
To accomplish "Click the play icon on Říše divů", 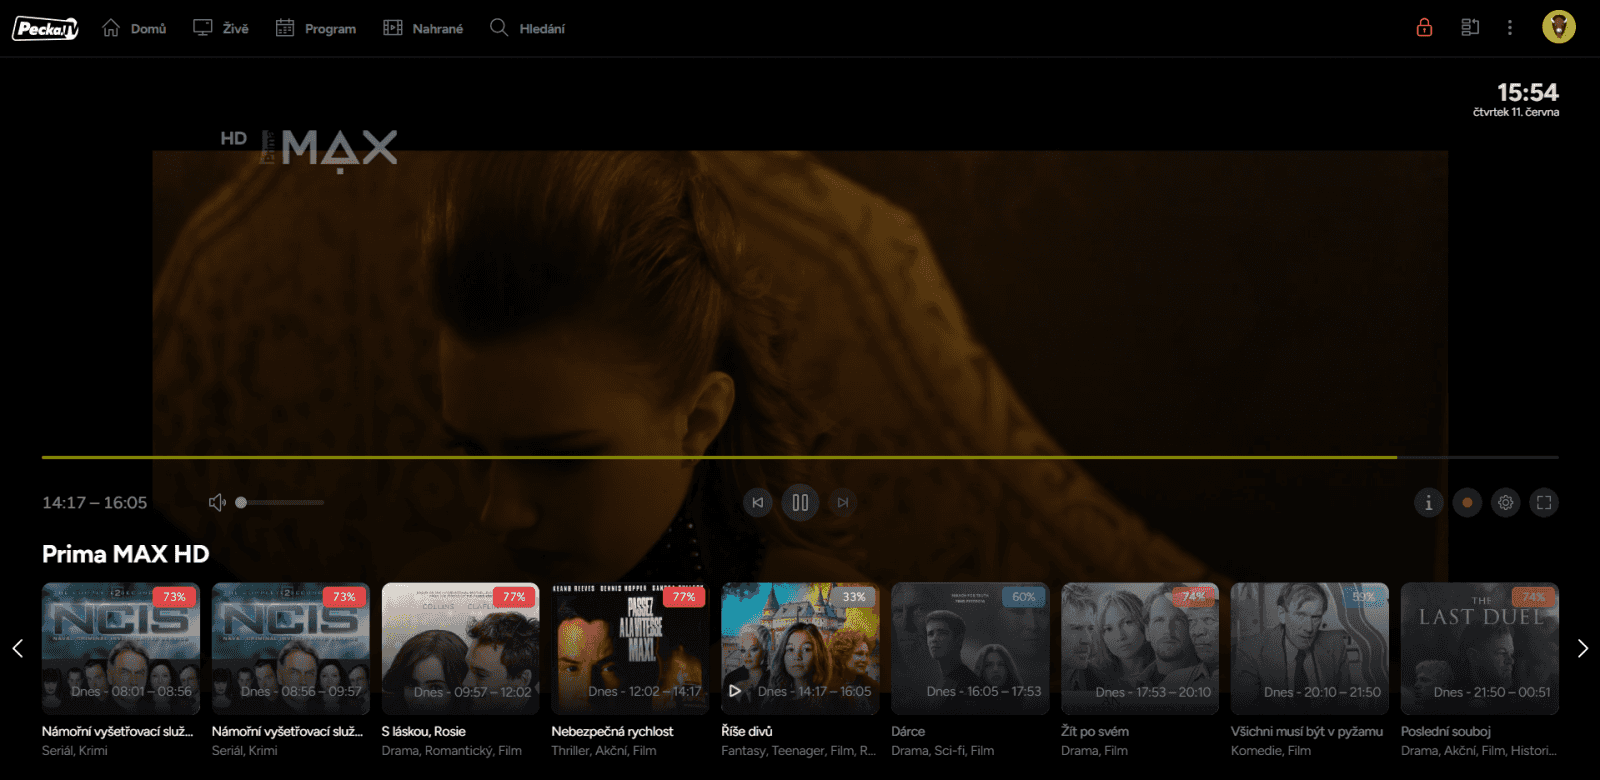I will click(x=735, y=691).
